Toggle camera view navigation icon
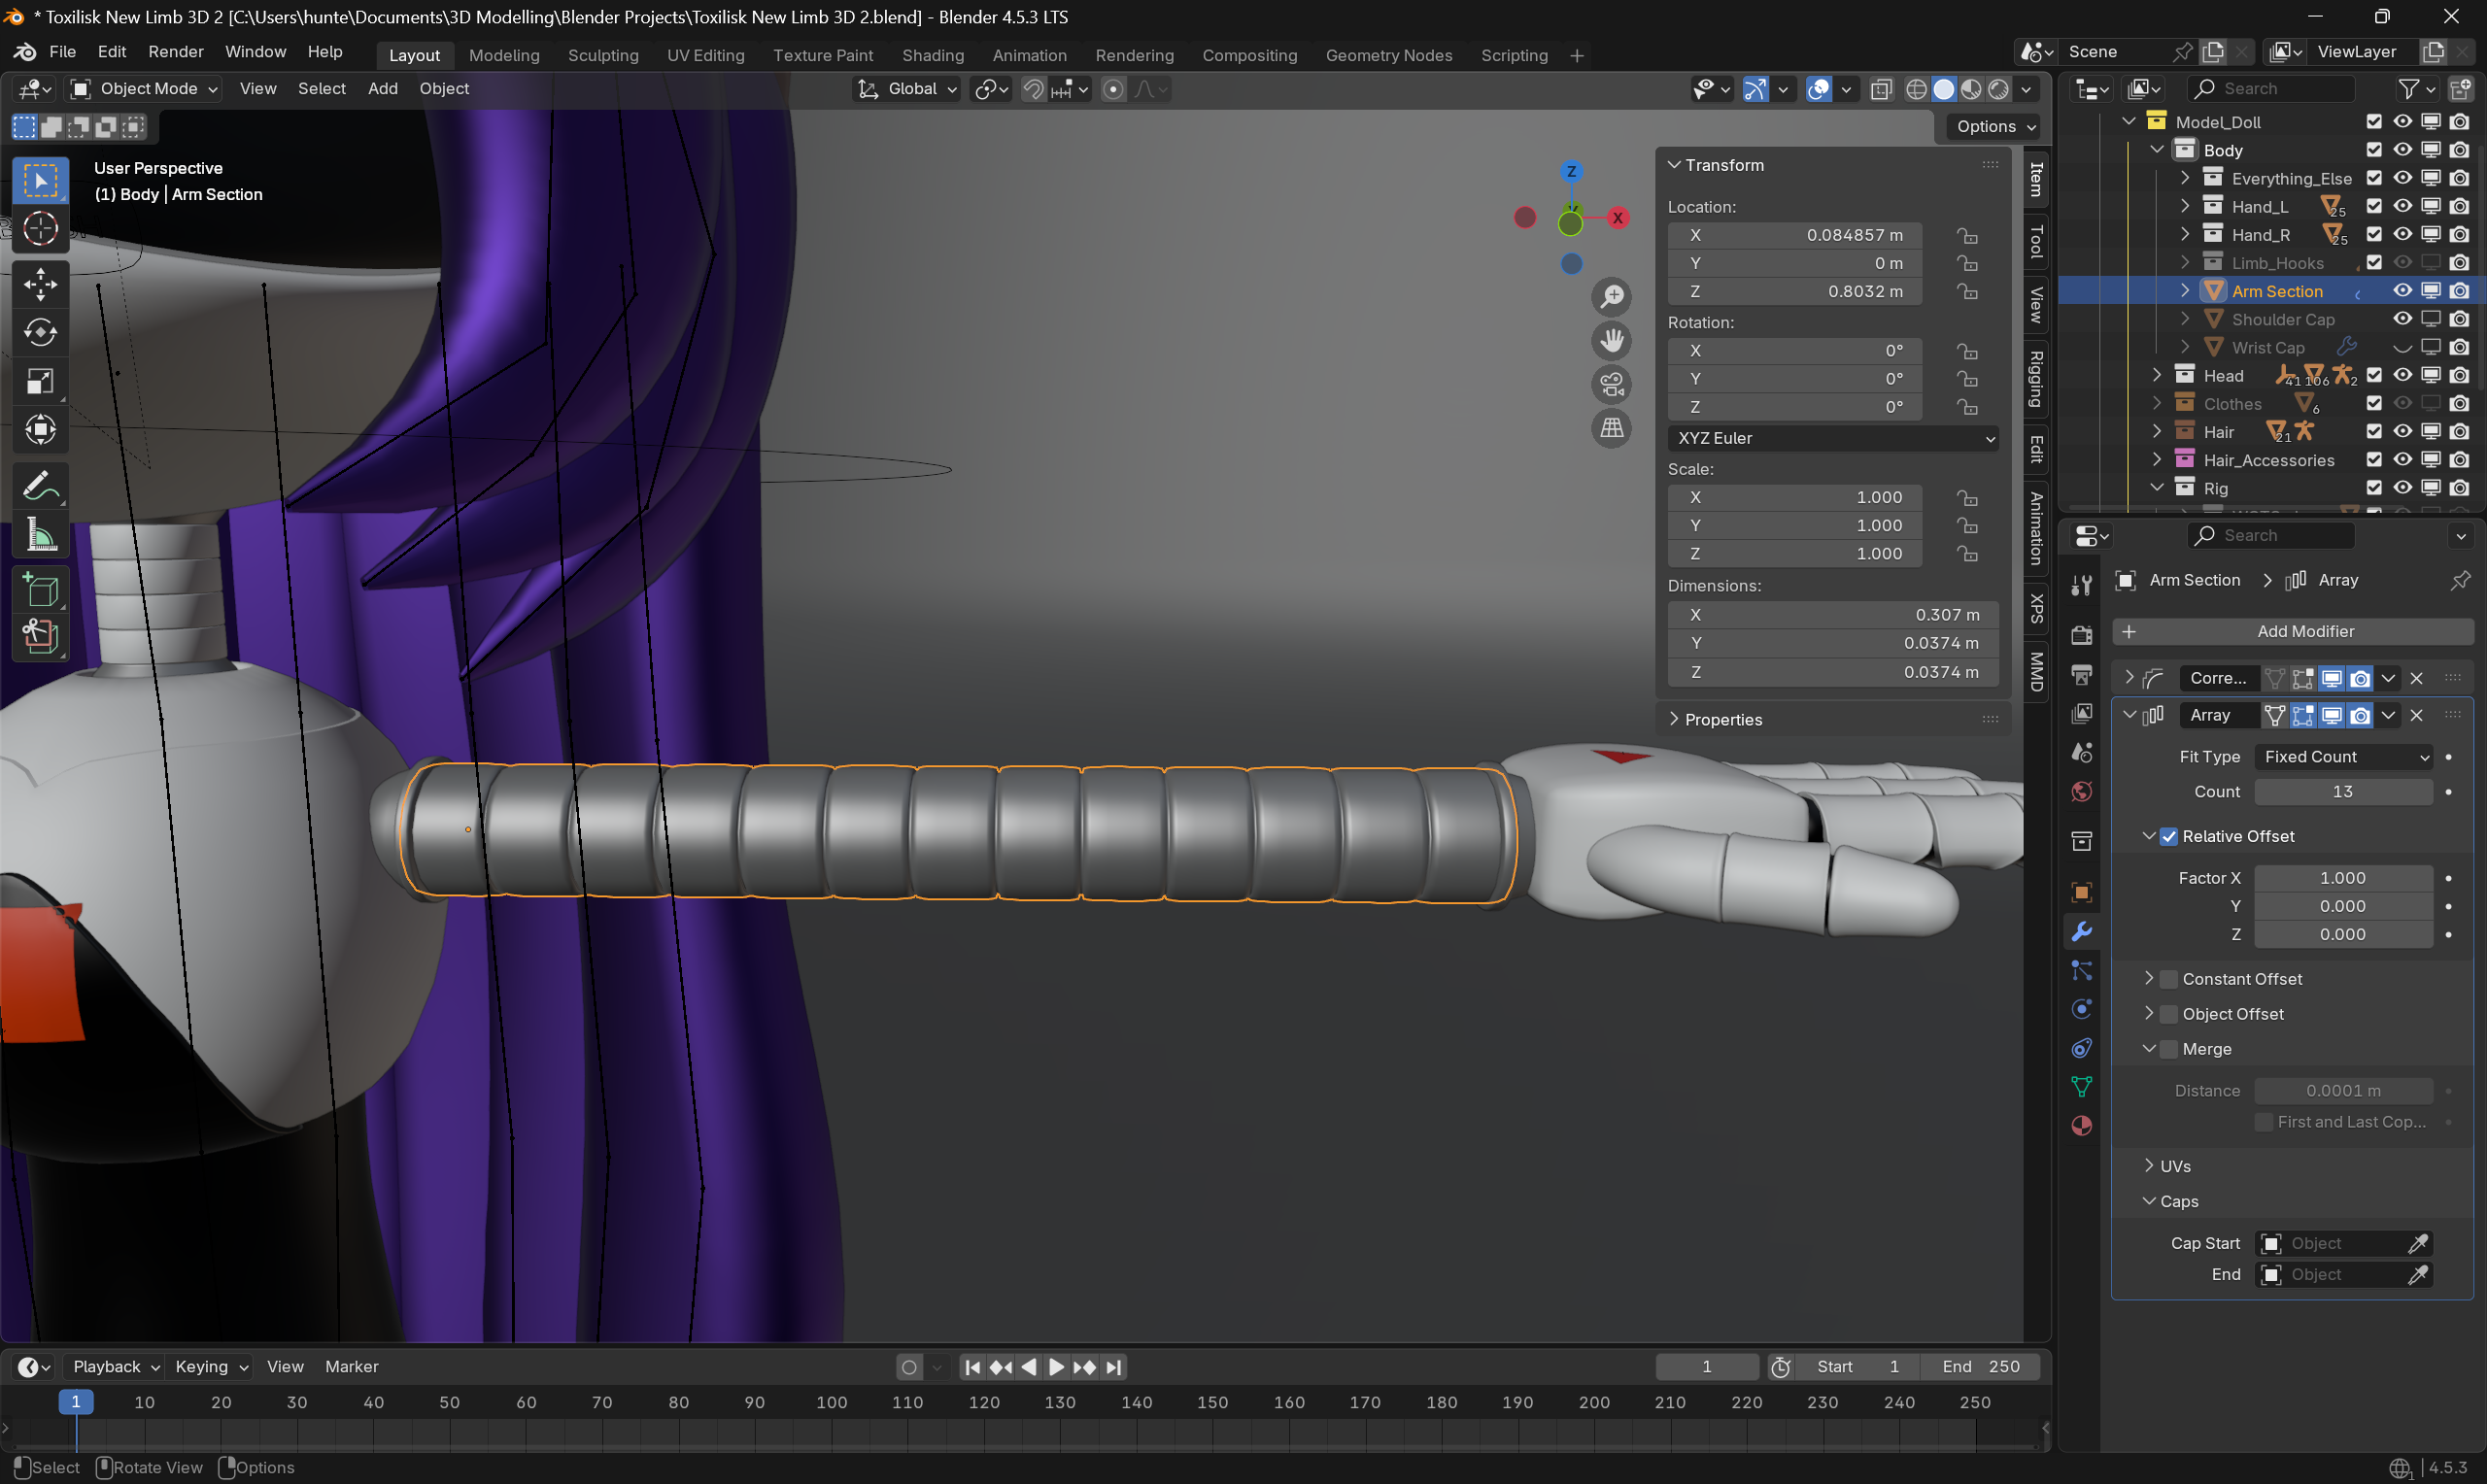 tap(1611, 385)
